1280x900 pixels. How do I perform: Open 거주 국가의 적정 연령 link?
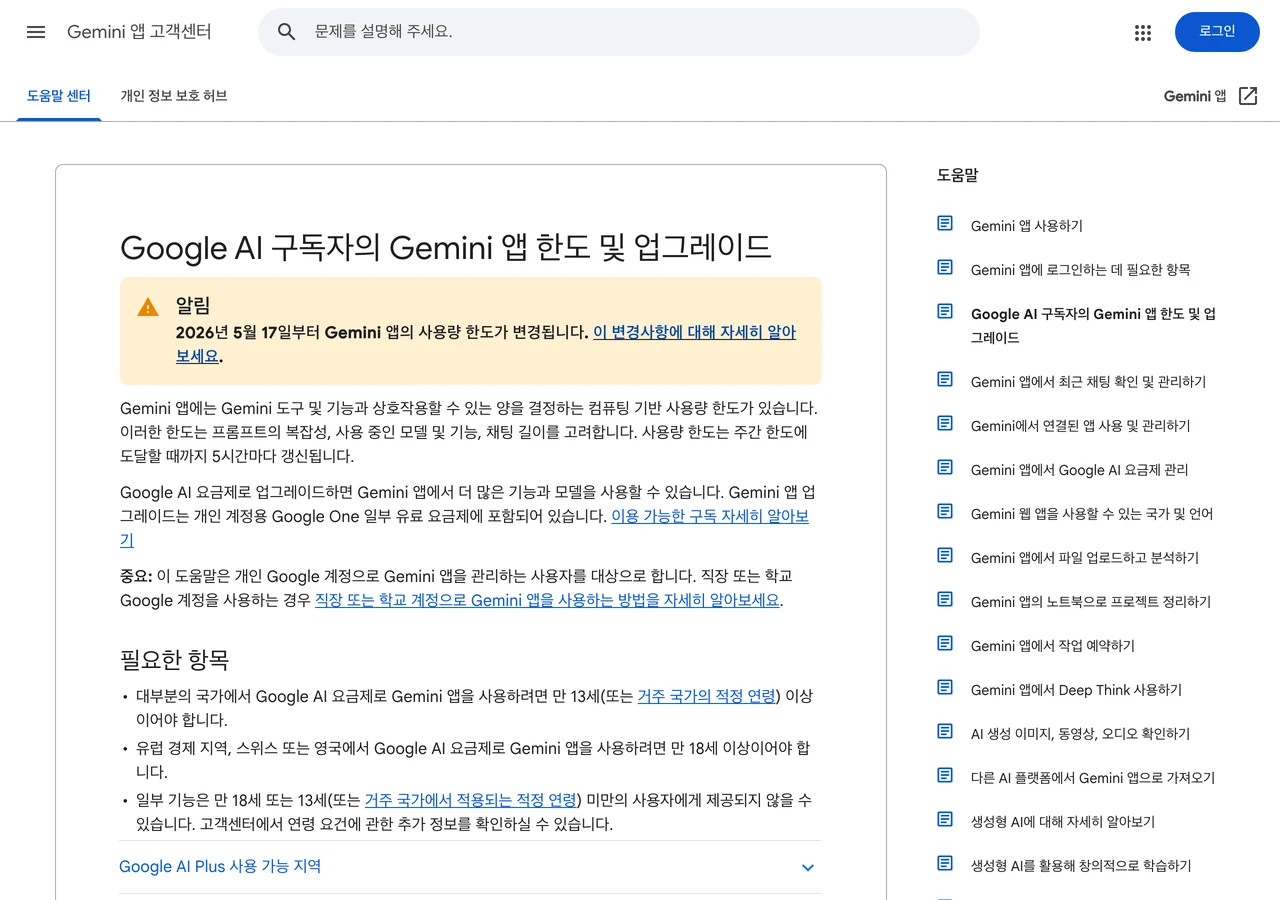click(x=706, y=696)
